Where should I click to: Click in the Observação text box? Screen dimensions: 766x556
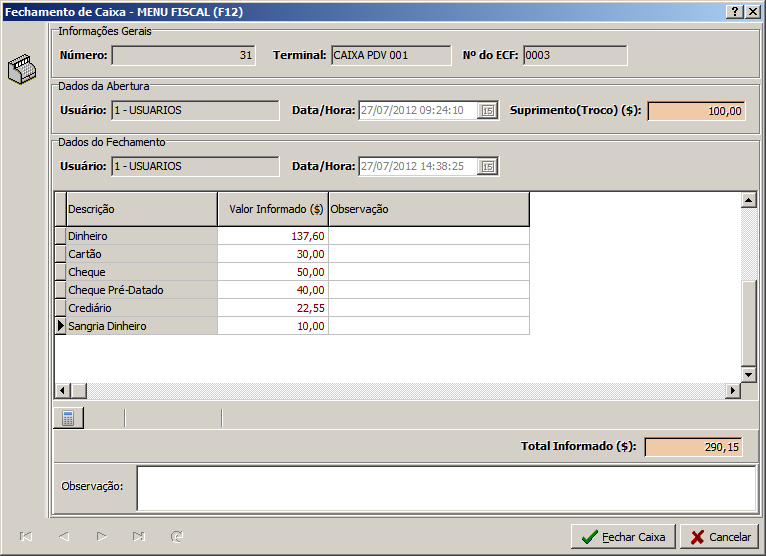point(446,487)
